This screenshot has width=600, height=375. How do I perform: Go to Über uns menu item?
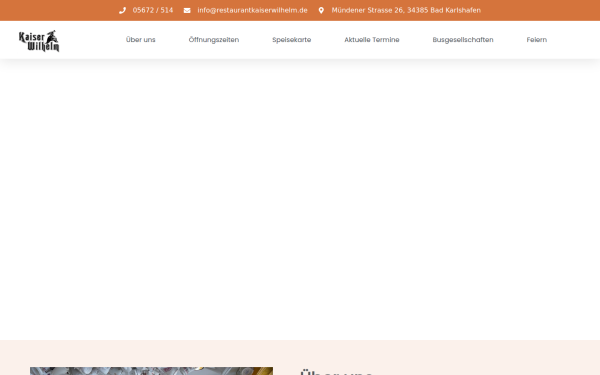click(140, 40)
